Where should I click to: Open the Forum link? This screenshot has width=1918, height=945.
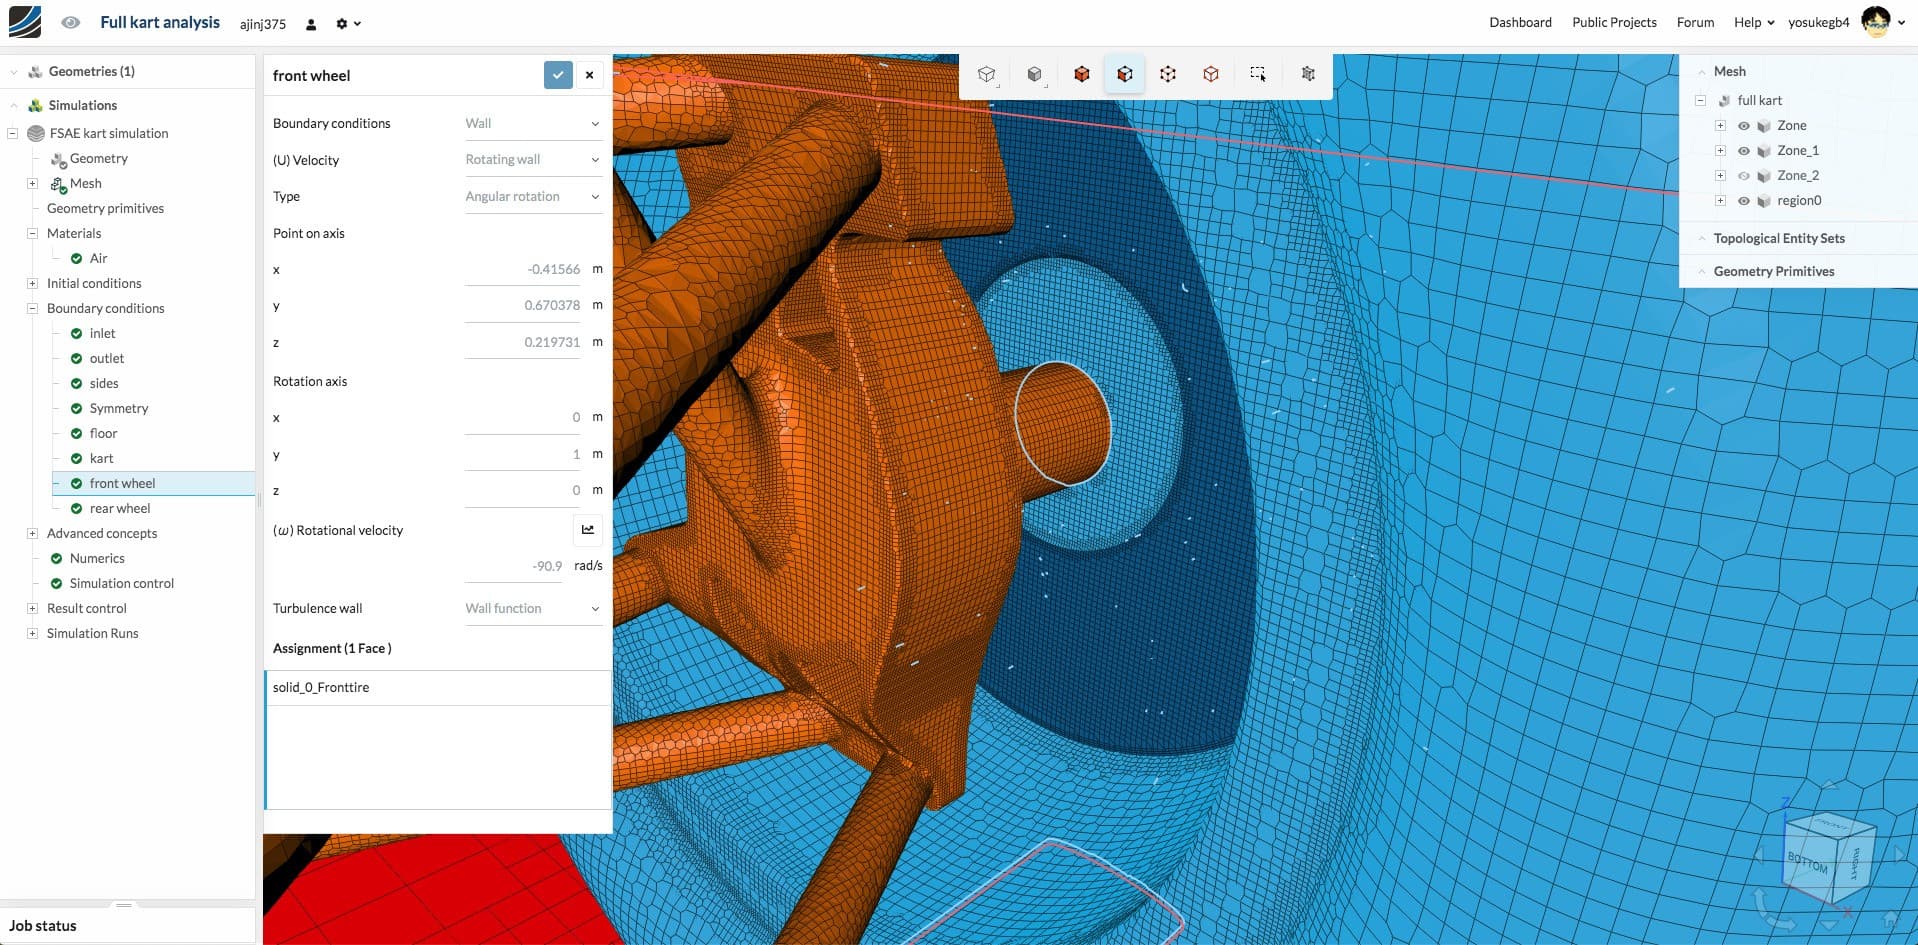[1695, 22]
